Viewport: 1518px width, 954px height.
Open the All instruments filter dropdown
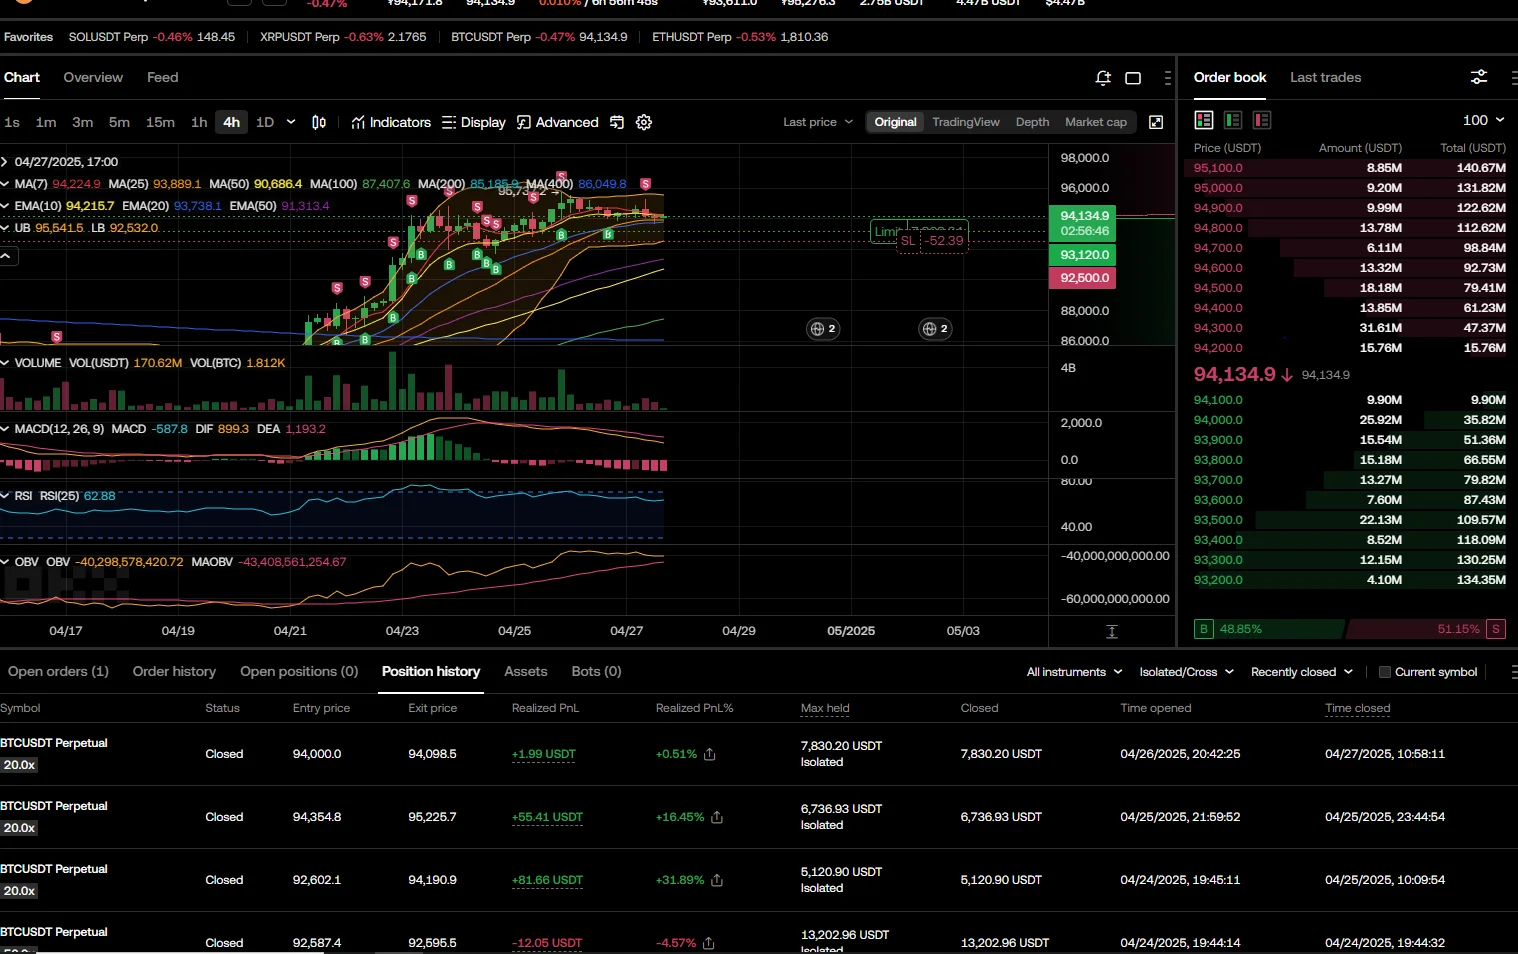point(1074,672)
